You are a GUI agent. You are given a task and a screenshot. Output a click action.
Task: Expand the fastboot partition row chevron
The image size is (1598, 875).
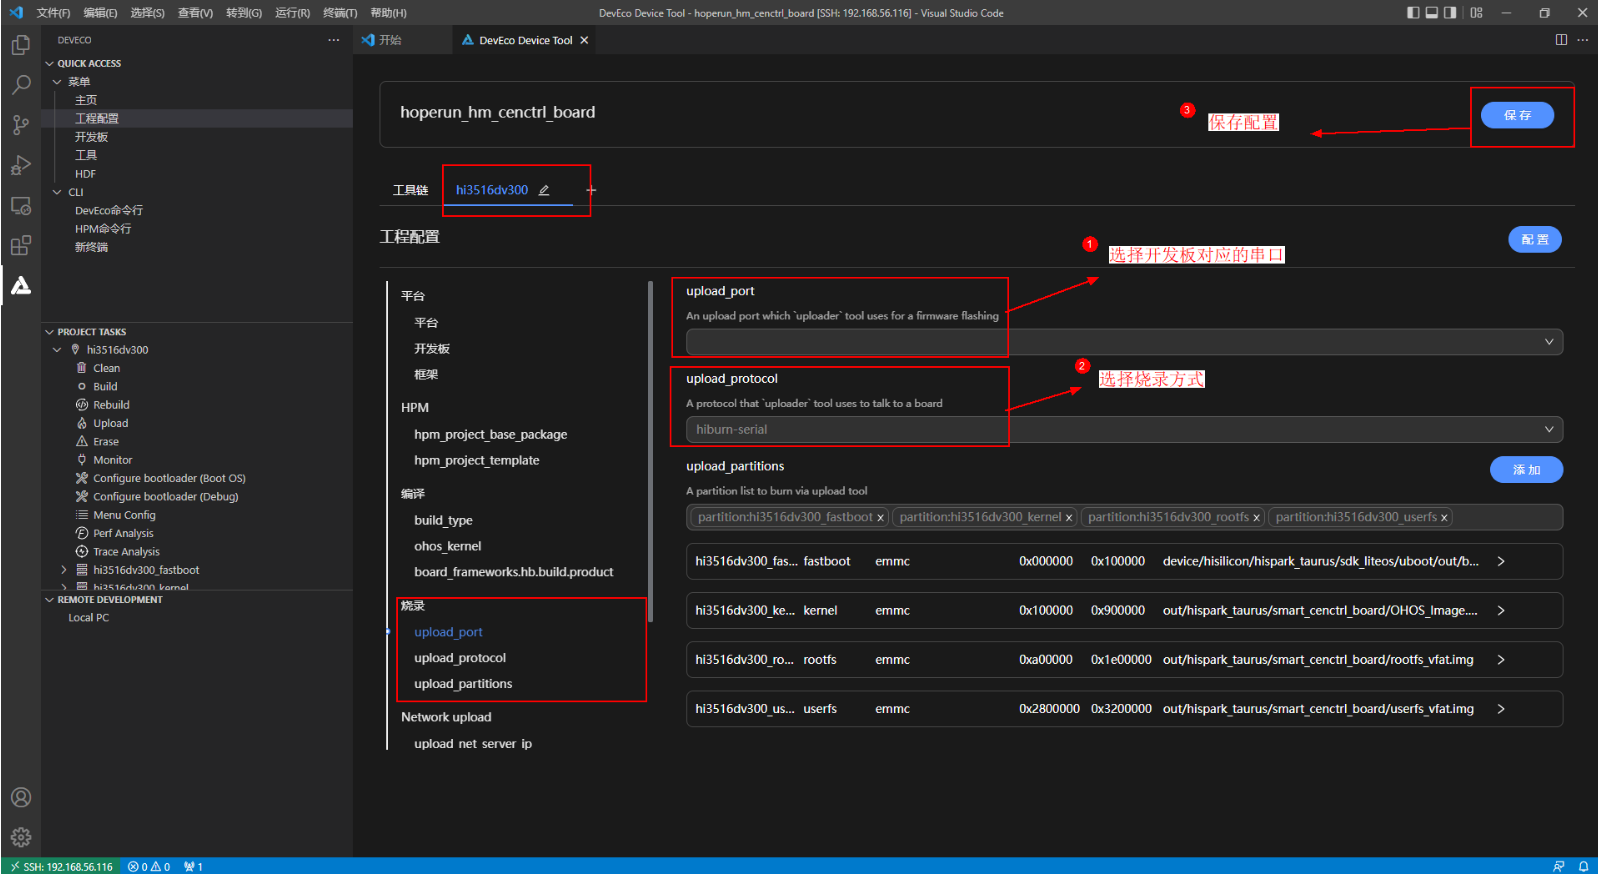[x=1501, y=562]
